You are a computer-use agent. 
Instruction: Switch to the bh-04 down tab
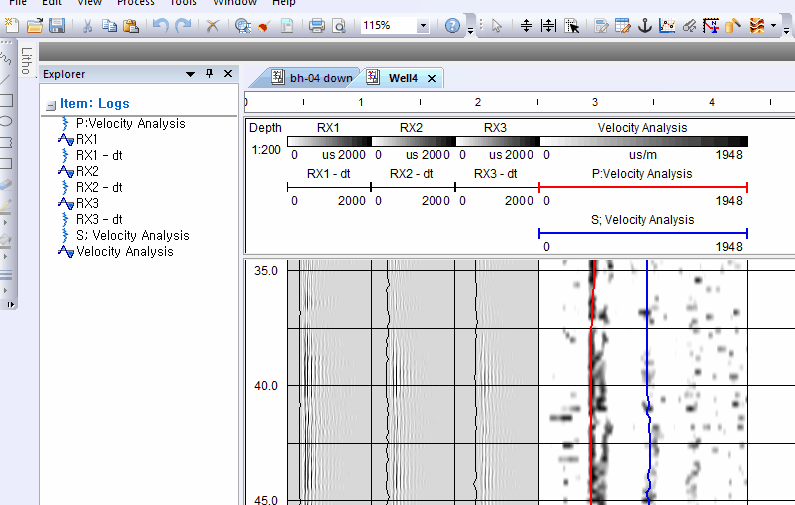(312, 78)
